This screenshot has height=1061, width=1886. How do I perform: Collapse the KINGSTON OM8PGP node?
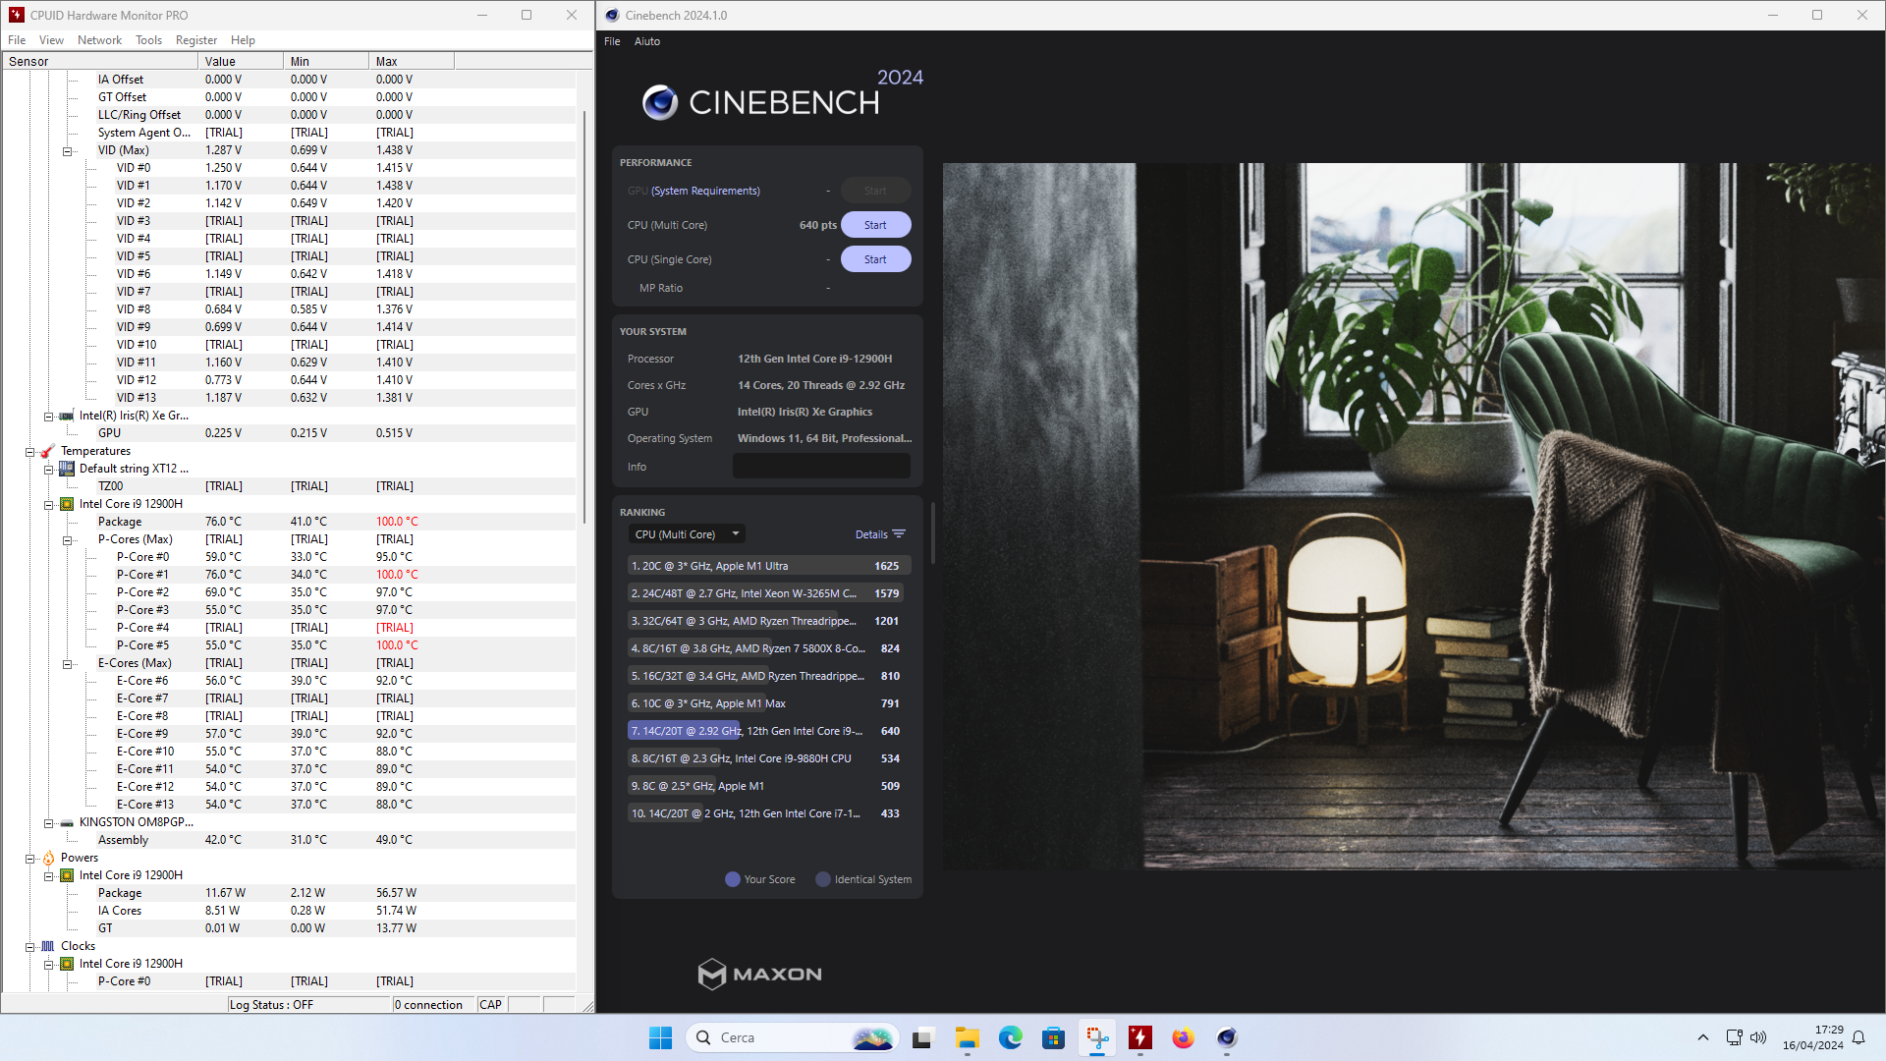coord(48,823)
